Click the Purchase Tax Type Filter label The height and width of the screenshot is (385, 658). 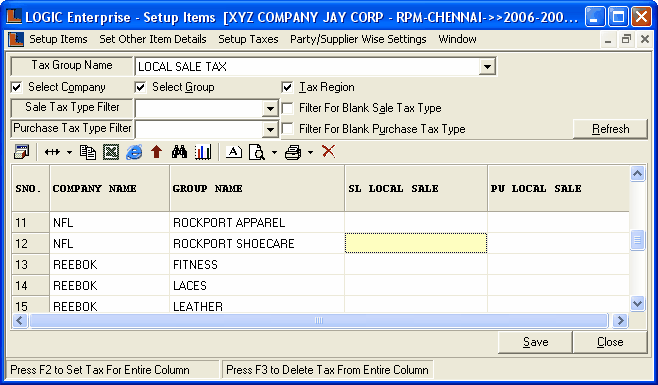pyautogui.click(x=72, y=128)
